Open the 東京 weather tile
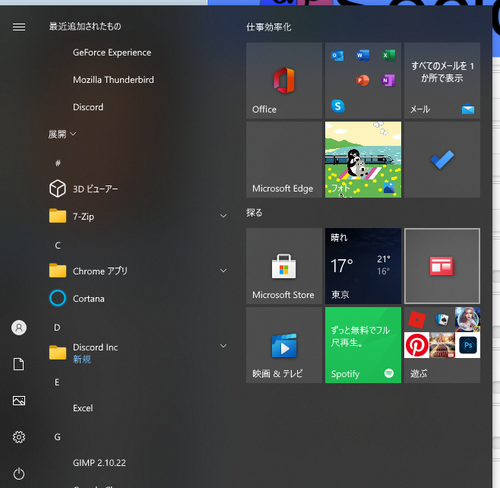Viewport: 500px width, 488px height. (363, 266)
